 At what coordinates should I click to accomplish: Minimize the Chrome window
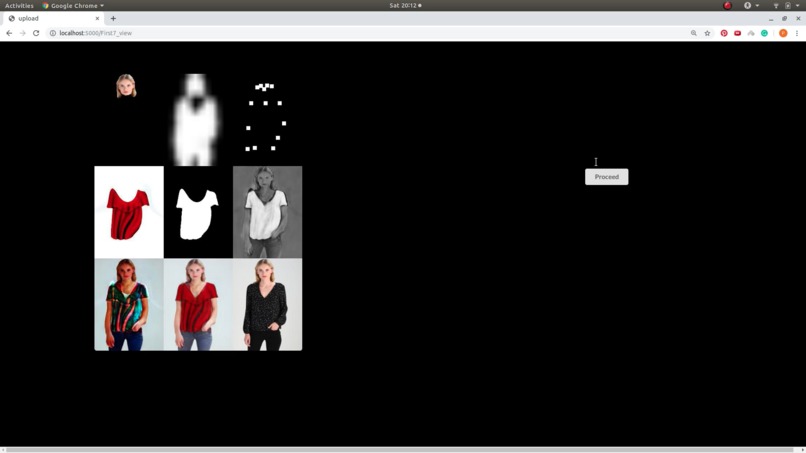coord(771,19)
